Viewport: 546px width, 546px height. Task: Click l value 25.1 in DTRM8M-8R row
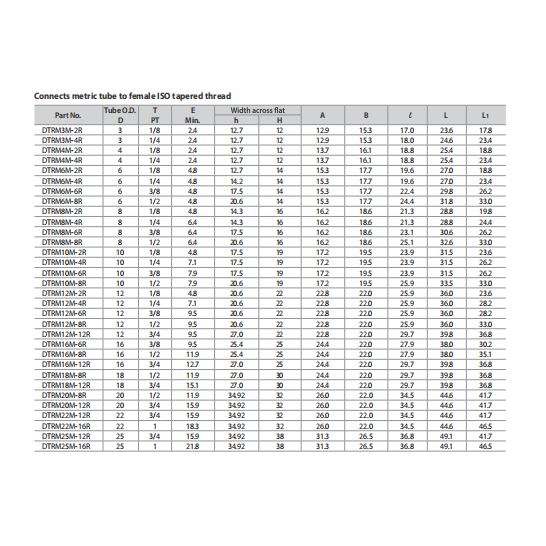coord(407,243)
